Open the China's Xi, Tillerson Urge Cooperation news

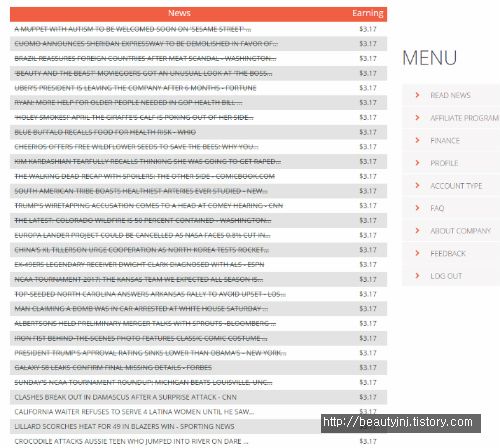[142, 250]
